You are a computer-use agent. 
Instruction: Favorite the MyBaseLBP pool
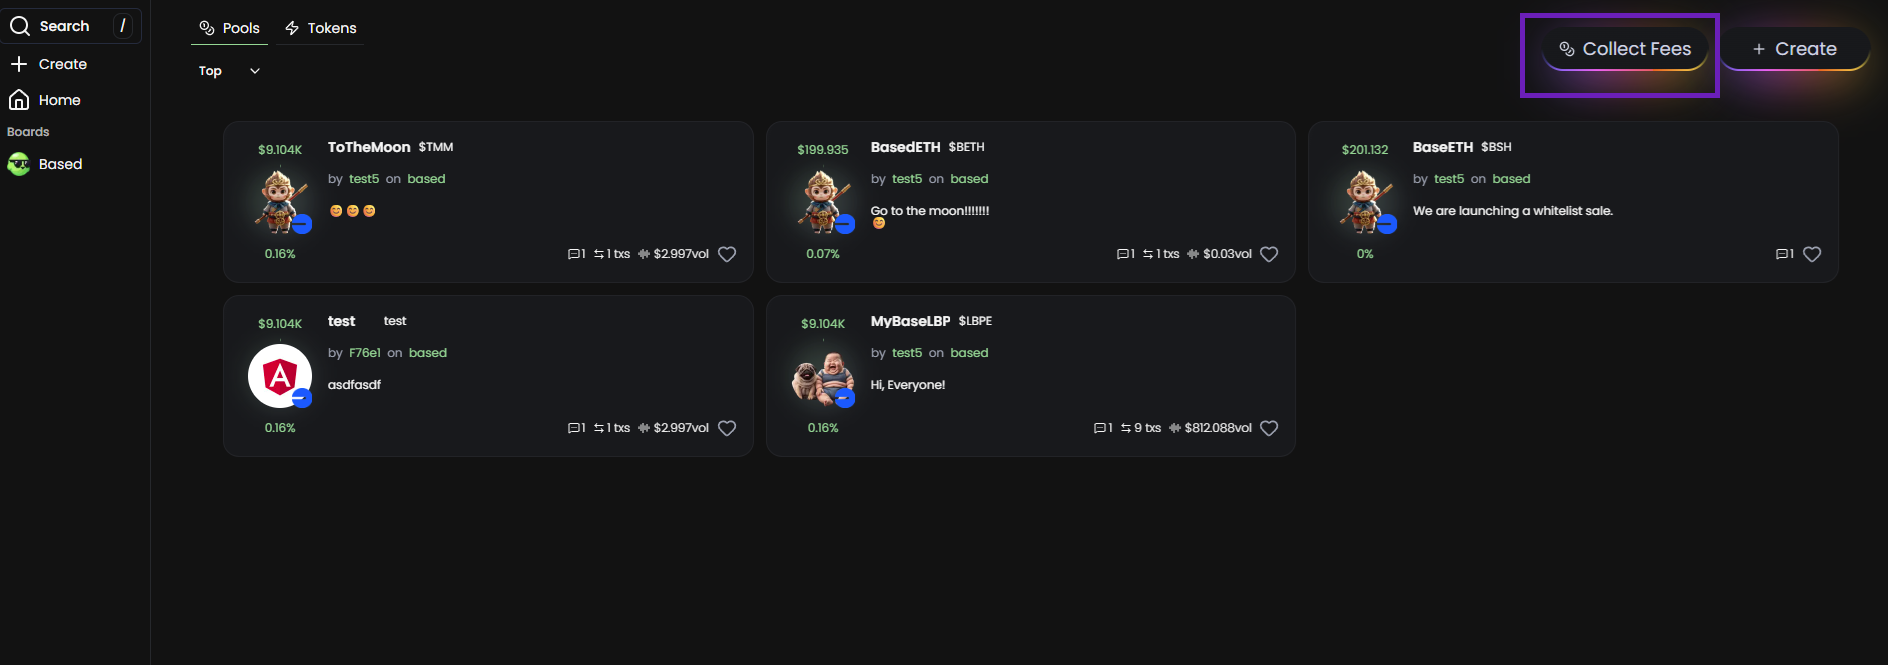coord(1269,428)
